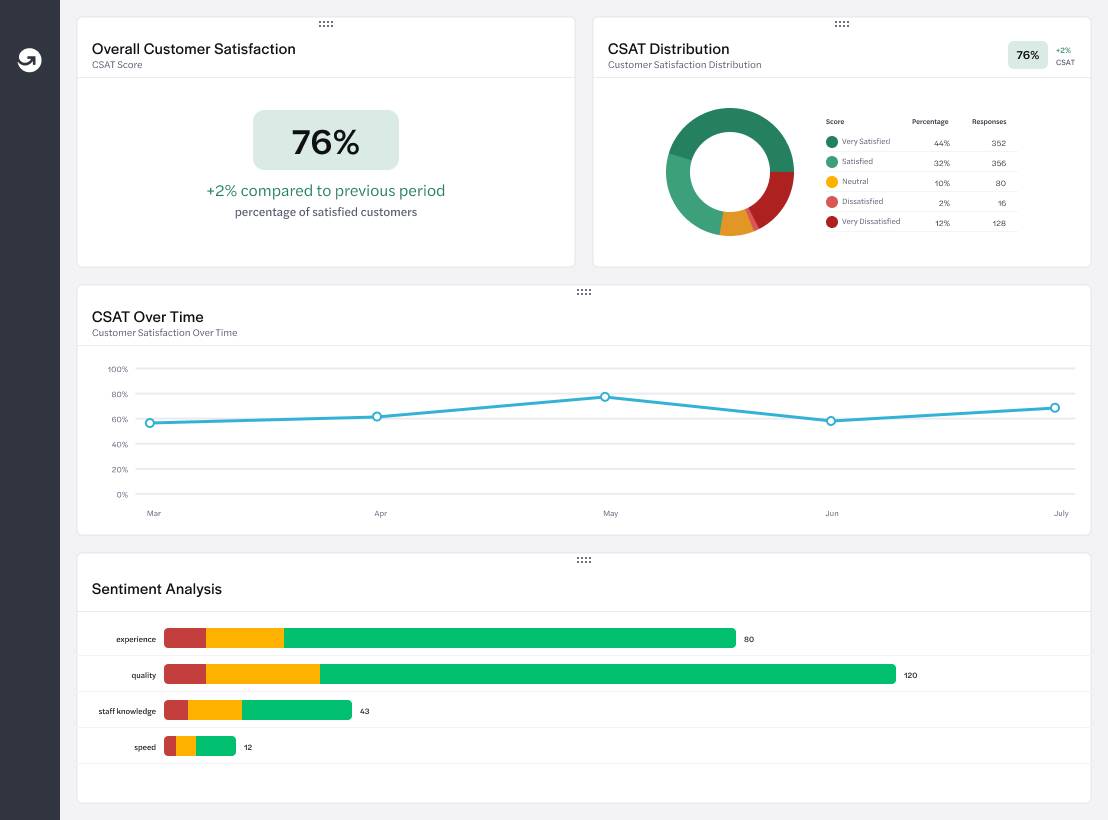Select the June data point on the line
Viewport: 1108px width, 820px height.
831,421
